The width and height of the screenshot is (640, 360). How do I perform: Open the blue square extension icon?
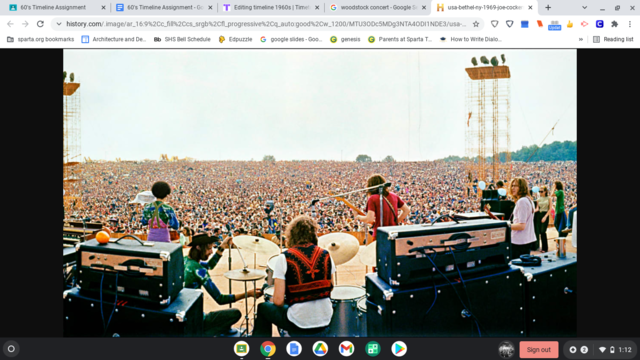point(524,24)
